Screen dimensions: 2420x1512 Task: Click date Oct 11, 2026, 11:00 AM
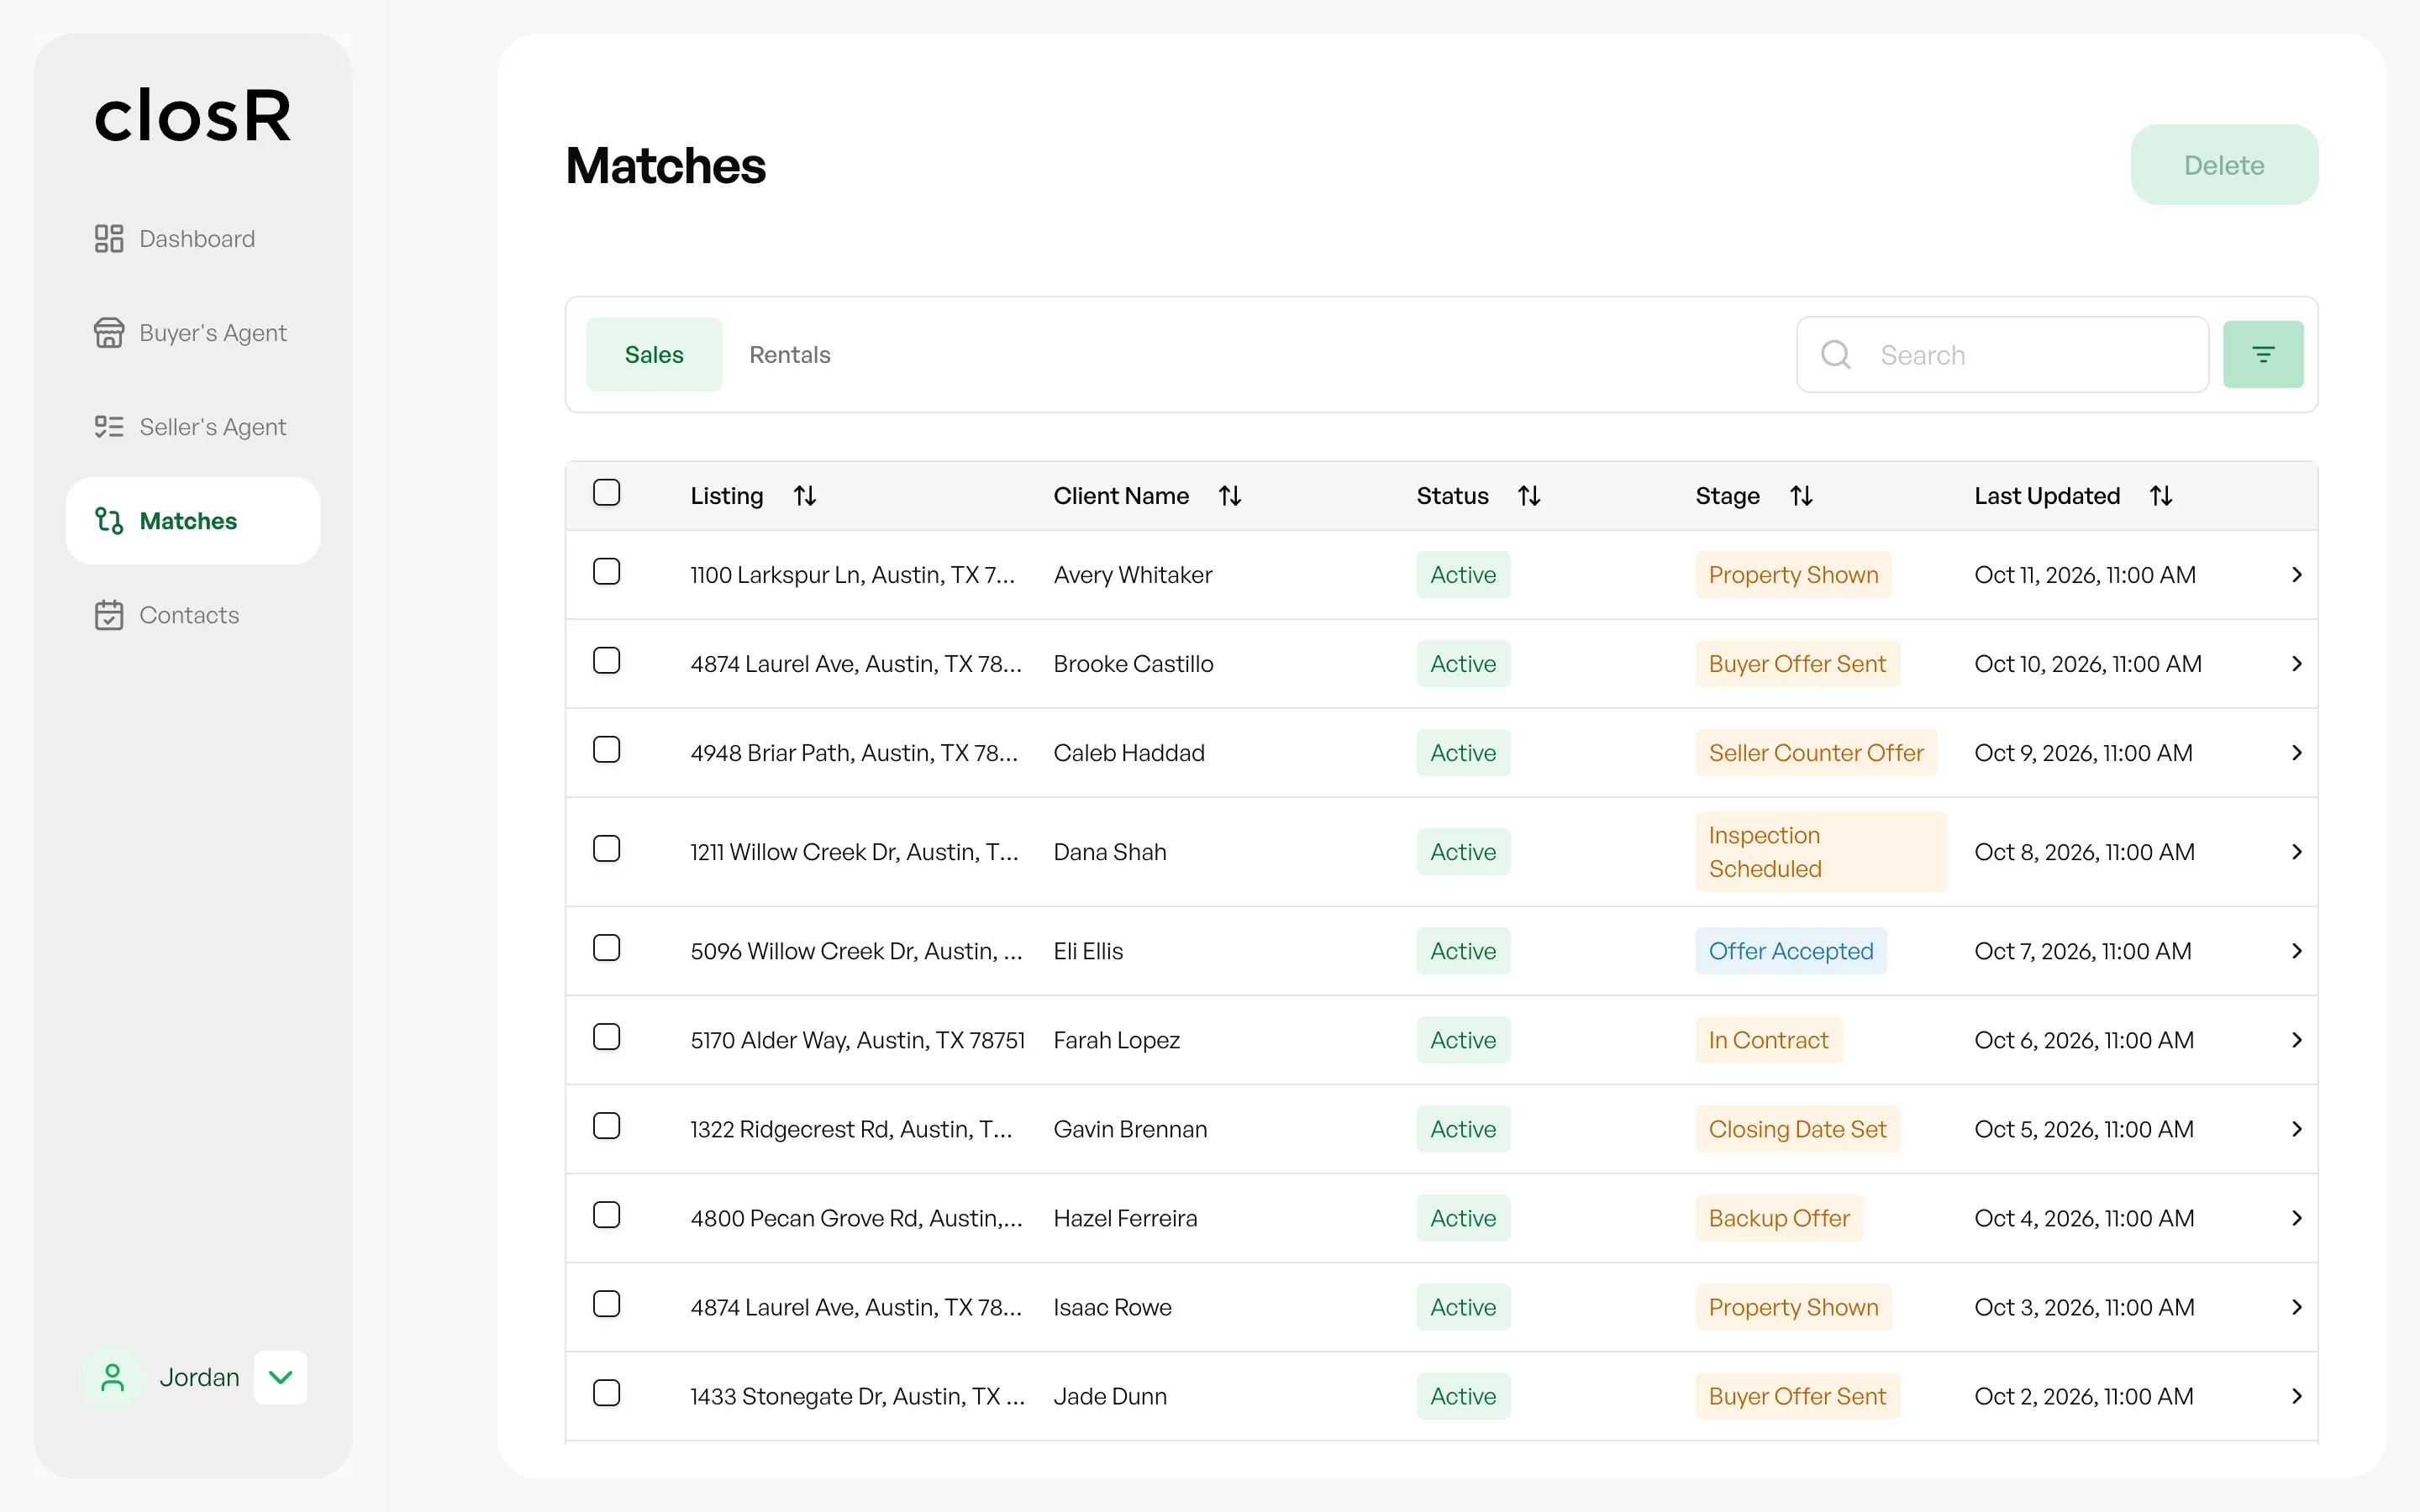tap(2085, 575)
